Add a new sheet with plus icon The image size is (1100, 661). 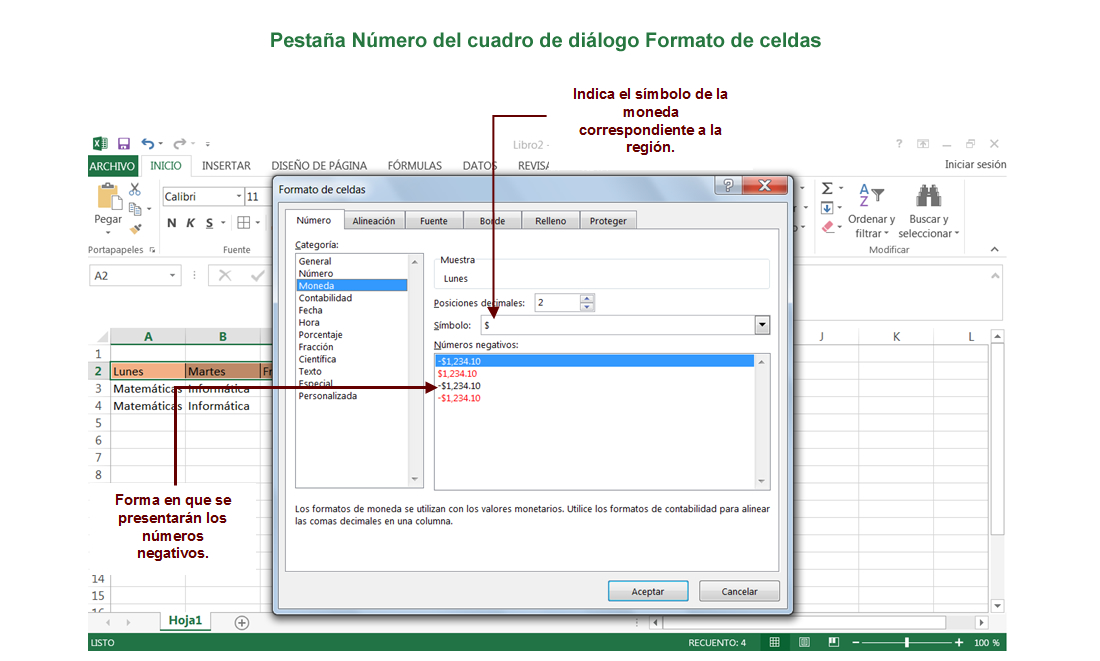[x=241, y=623]
